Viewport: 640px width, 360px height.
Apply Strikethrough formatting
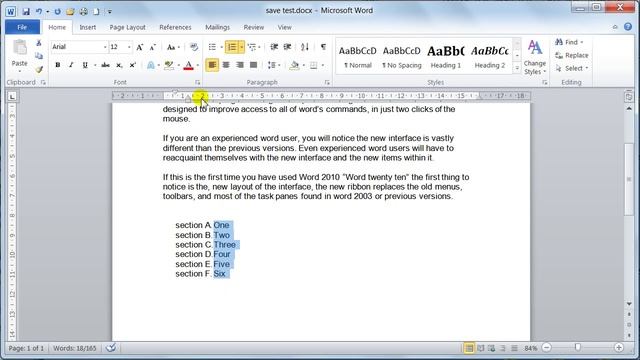[105, 65]
